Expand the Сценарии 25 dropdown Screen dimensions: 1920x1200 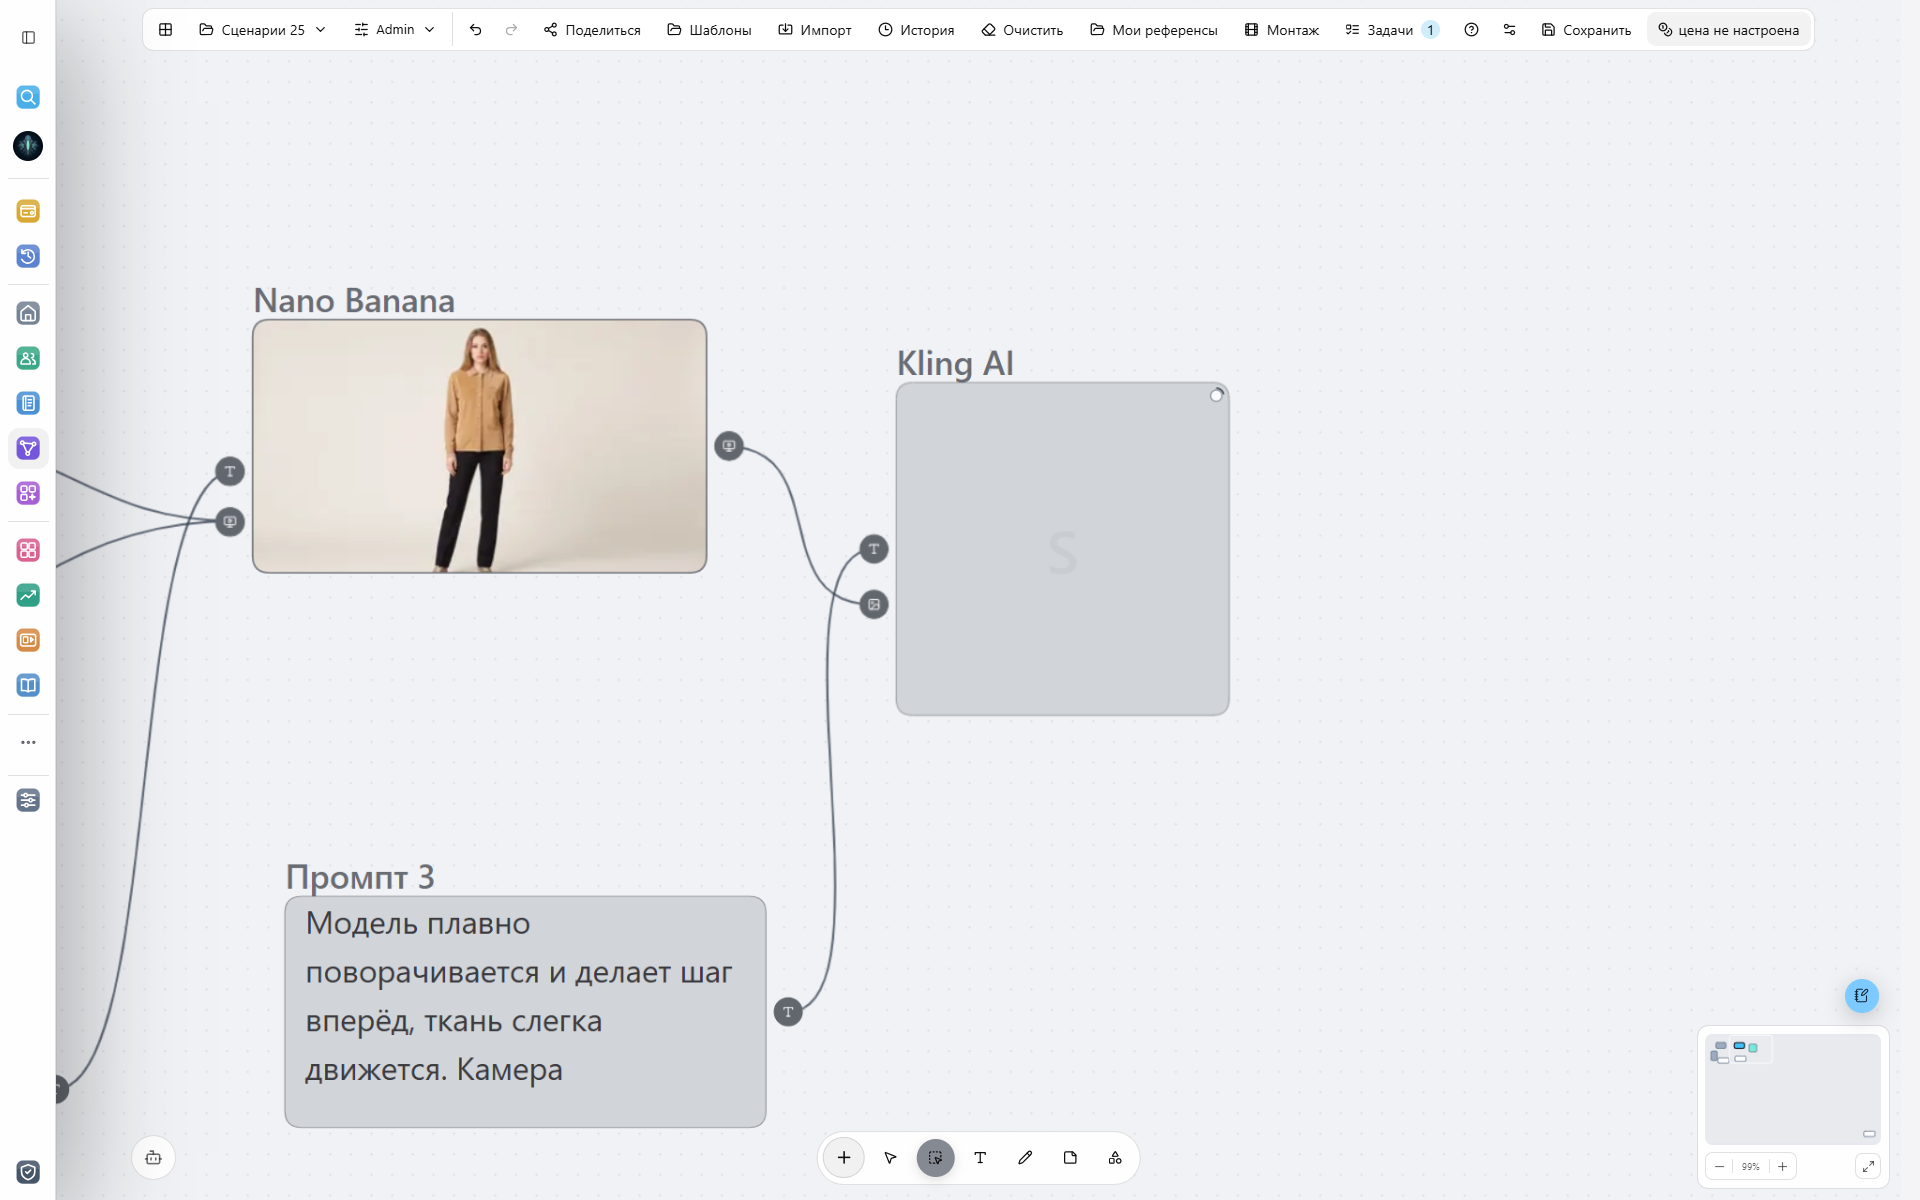pos(263,30)
